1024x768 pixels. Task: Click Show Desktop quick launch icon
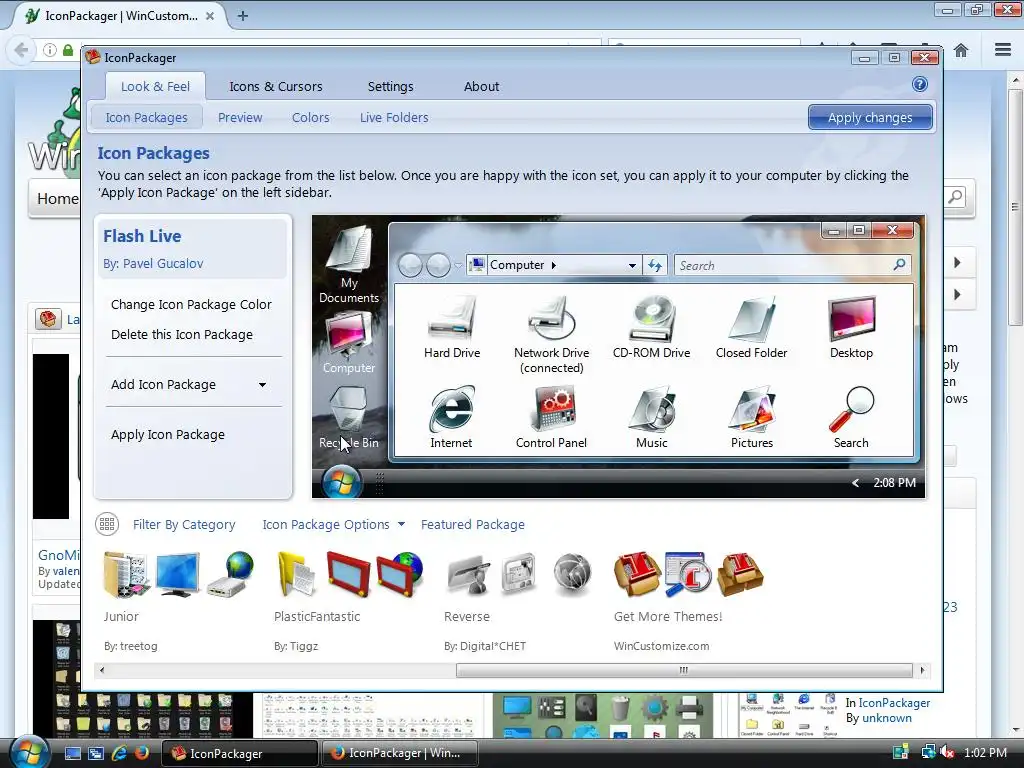(73, 753)
